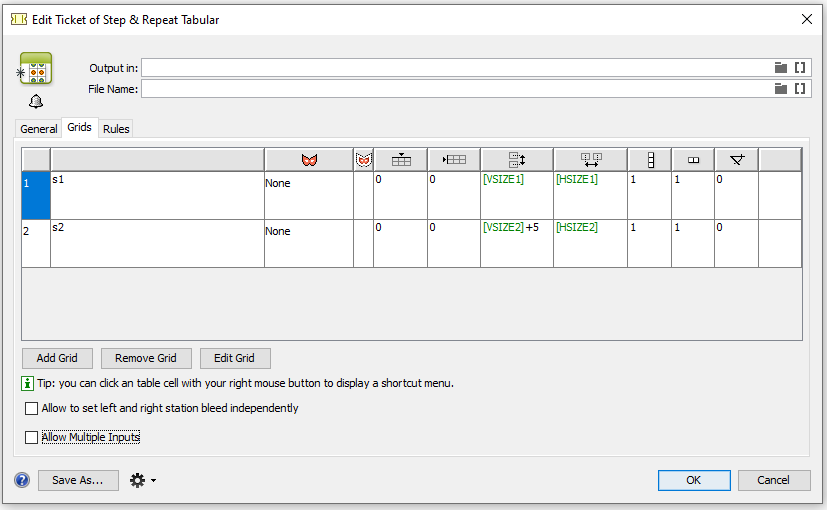Click horizontal count 1 cell in row s2

tap(693, 243)
